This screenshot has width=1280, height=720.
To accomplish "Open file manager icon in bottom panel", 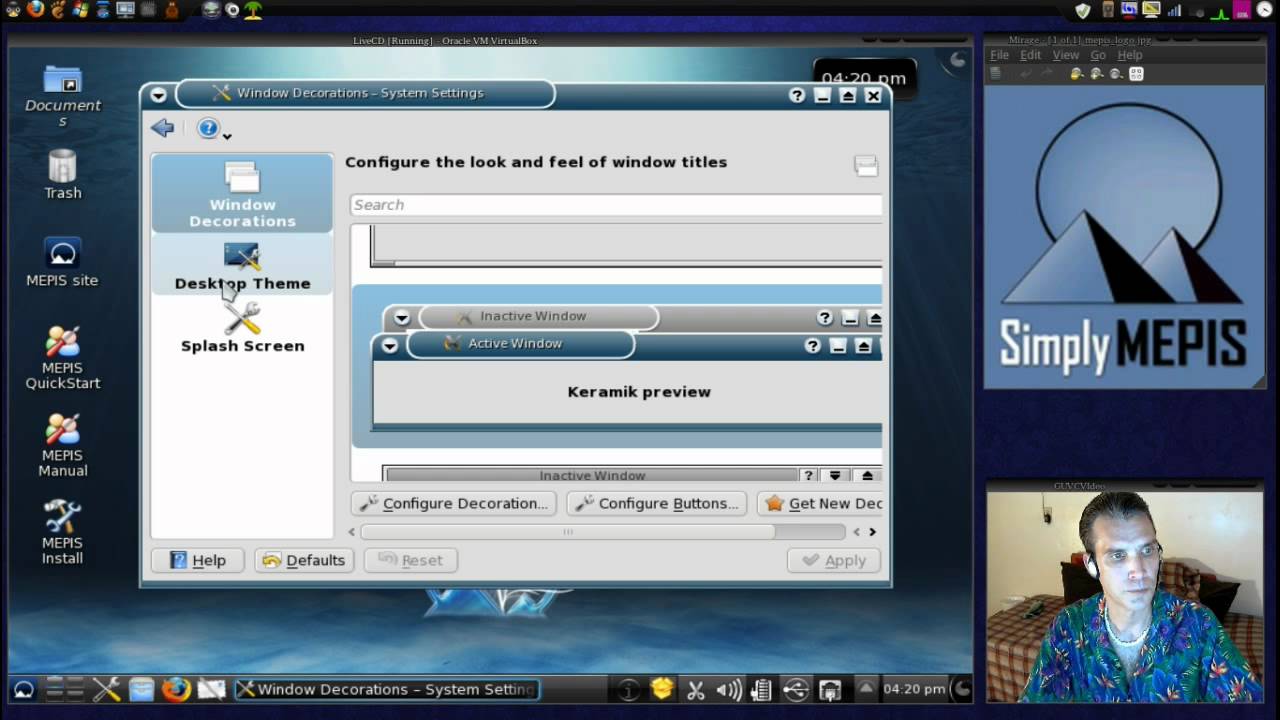I will [x=141, y=689].
